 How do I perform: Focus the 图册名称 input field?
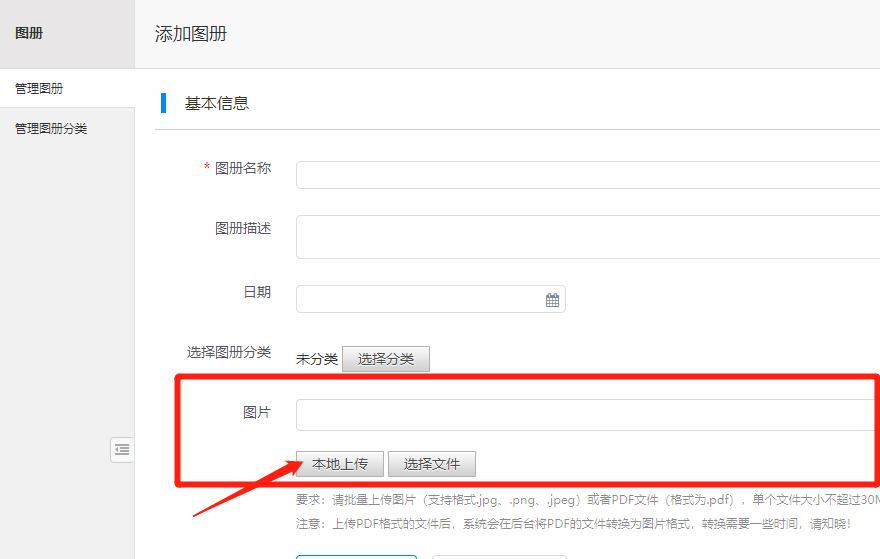587,175
